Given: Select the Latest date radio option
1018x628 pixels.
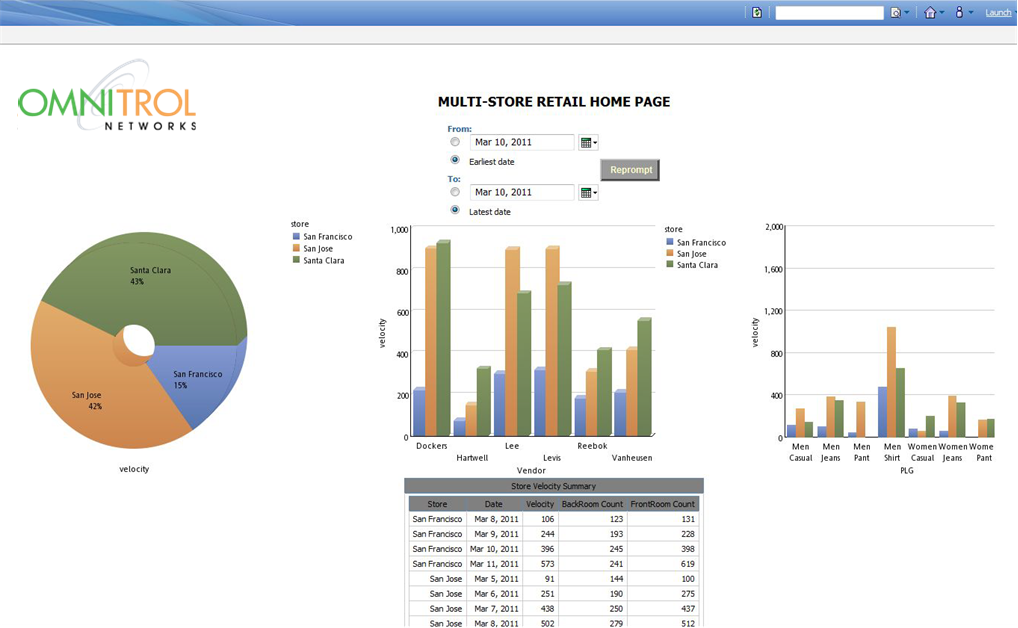Looking at the screenshot, I should click(x=455, y=210).
